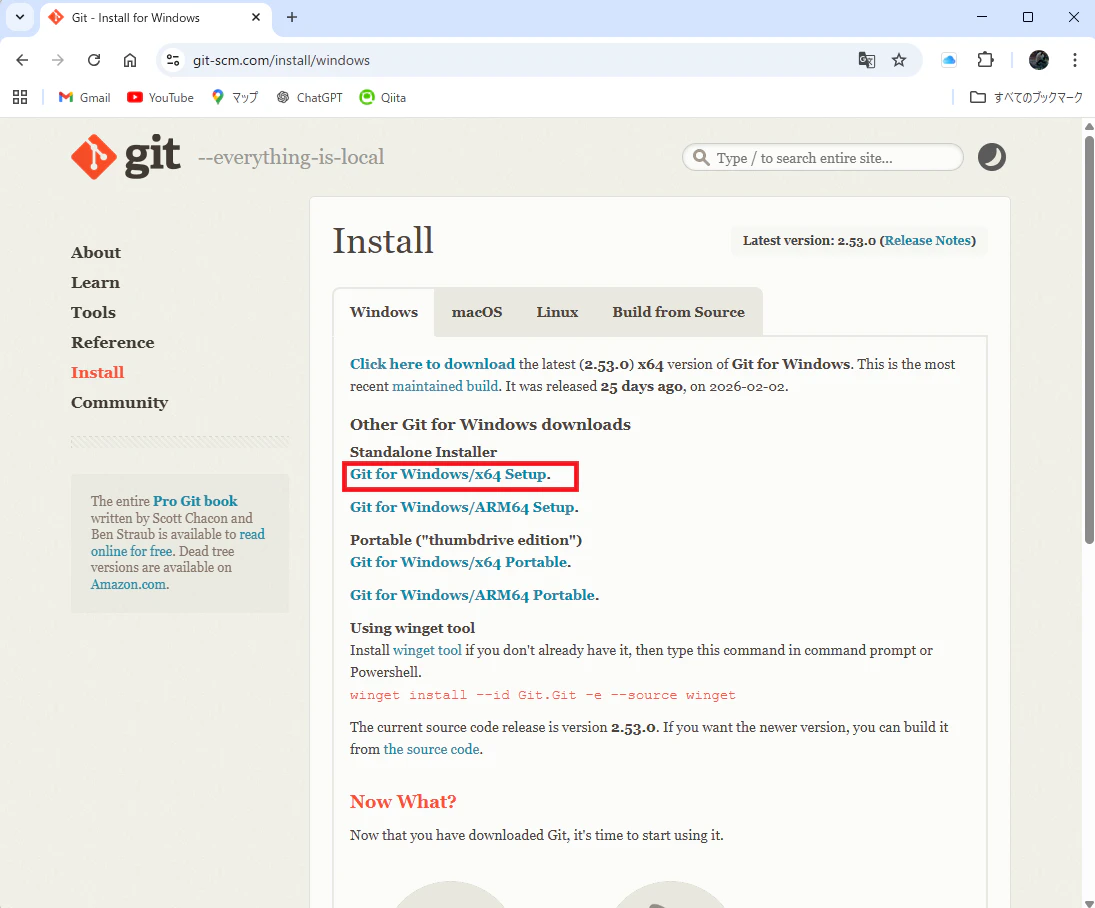Open the cloud extension icon

tap(949, 60)
